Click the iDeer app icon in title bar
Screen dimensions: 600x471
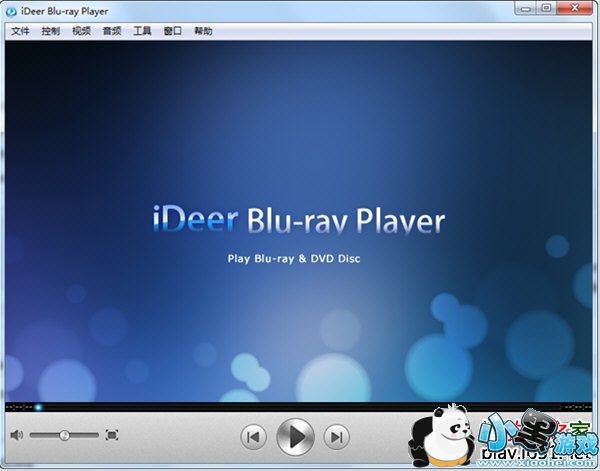12,10
